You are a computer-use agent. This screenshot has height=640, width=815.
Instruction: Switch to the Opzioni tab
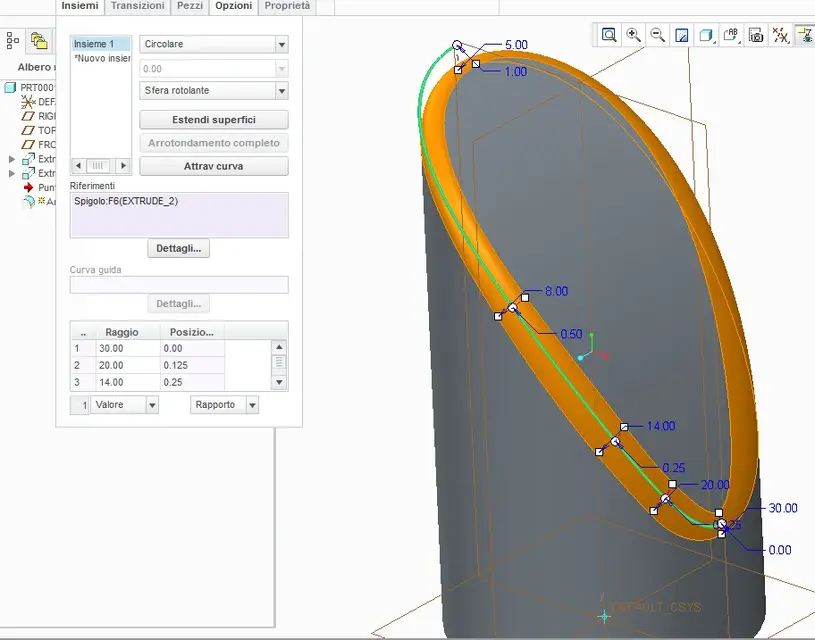[x=233, y=6]
